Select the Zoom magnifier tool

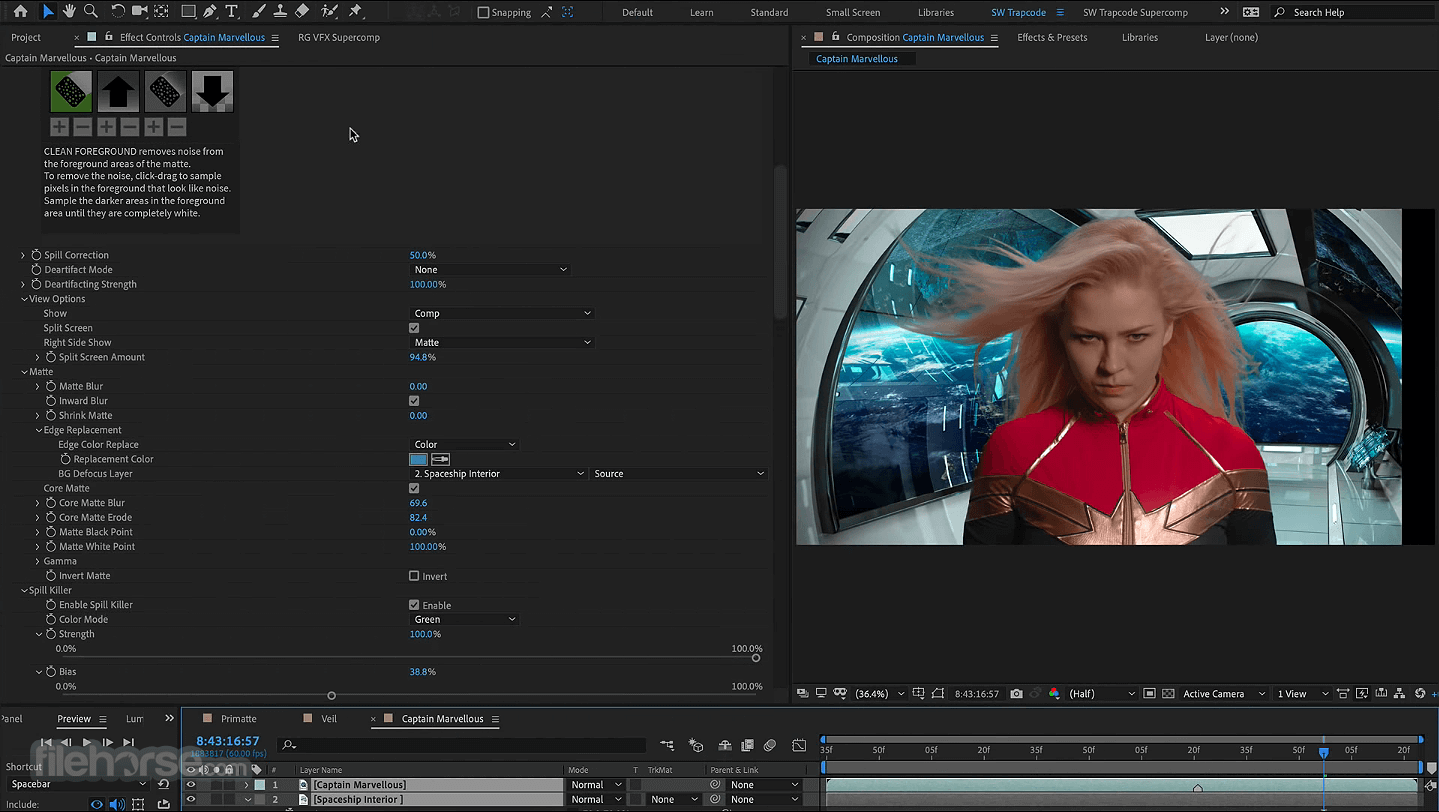91,12
